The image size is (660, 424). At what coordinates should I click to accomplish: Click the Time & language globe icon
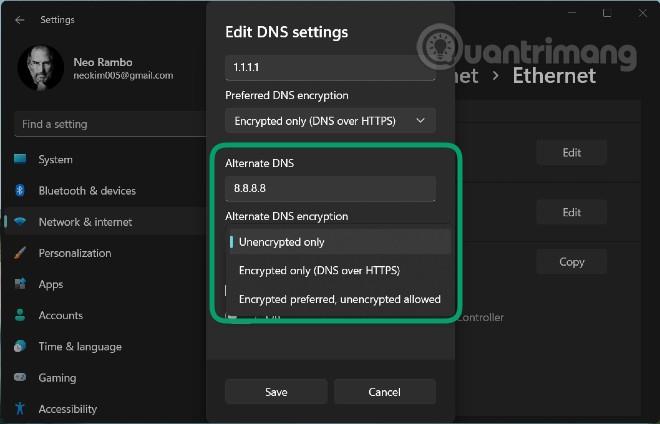click(x=20, y=346)
